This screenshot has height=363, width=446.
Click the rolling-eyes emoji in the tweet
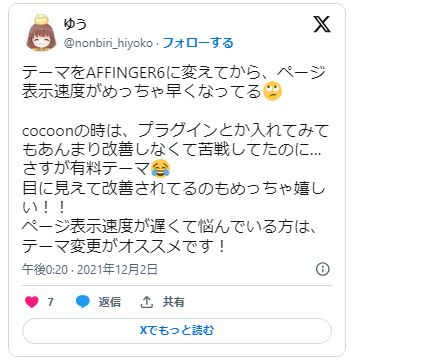click(x=272, y=91)
